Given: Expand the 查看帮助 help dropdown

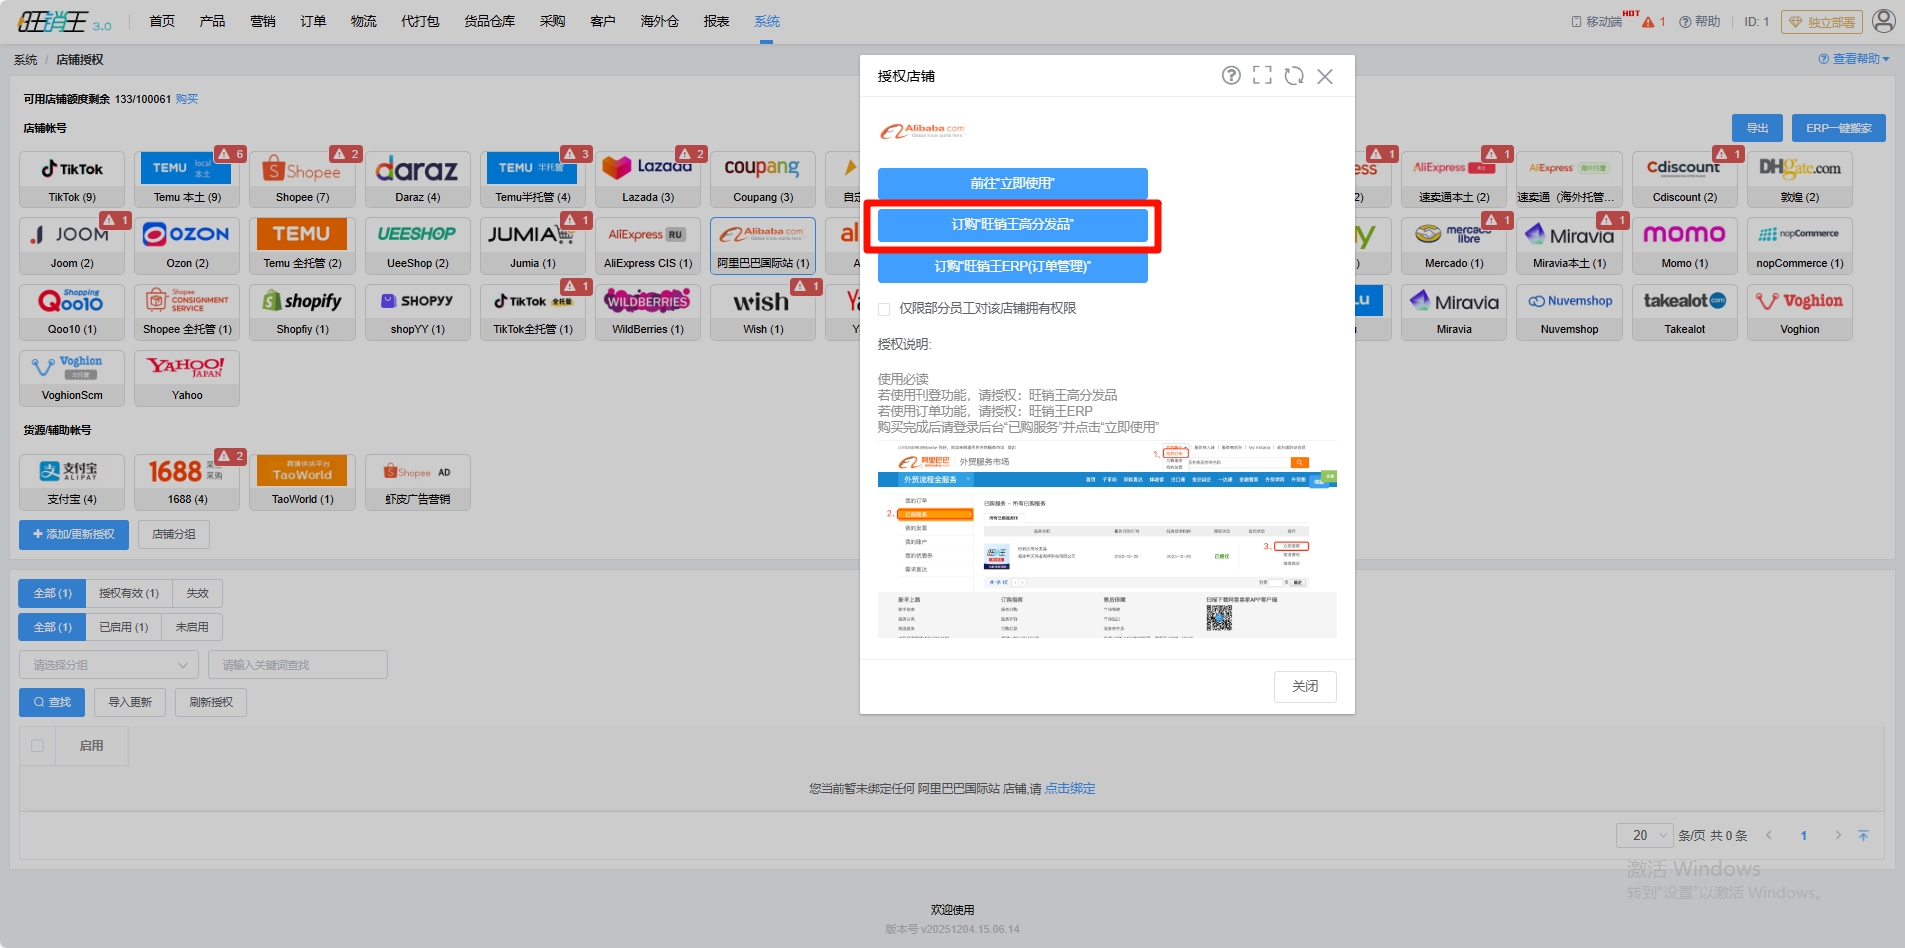Looking at the screenshot, I should click(x=1854, y=60).
